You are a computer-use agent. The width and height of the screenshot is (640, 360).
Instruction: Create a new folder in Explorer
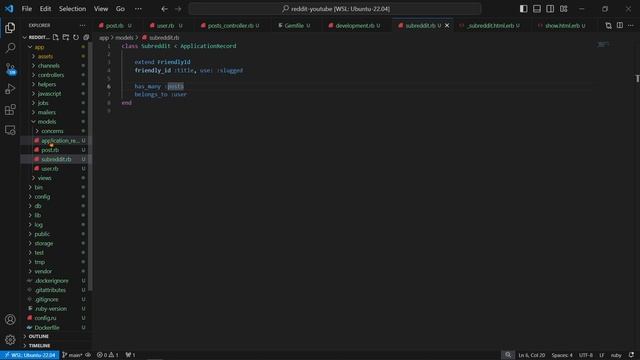tap(66, 37)
